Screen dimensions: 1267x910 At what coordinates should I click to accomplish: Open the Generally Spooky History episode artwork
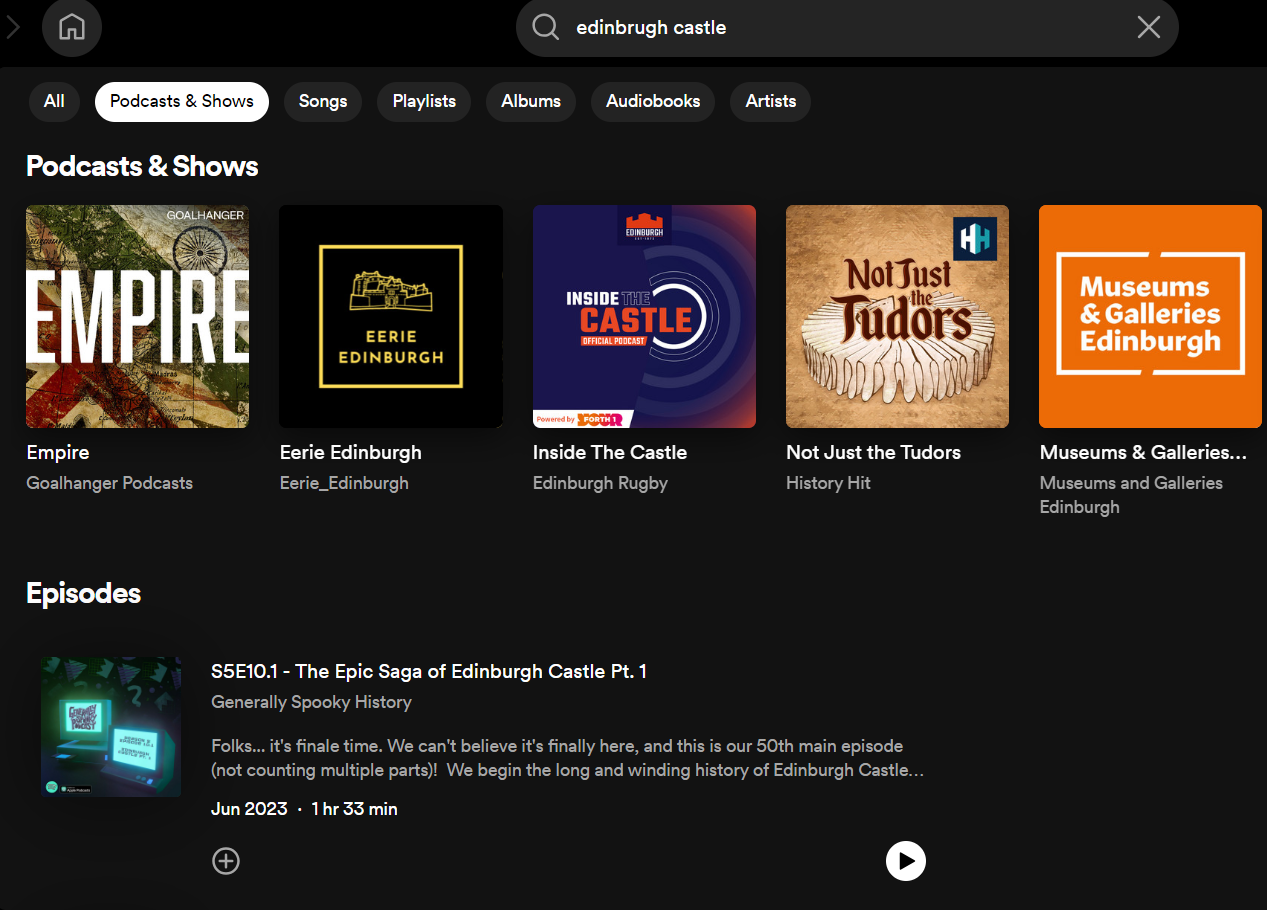click(x=111, y=727)
